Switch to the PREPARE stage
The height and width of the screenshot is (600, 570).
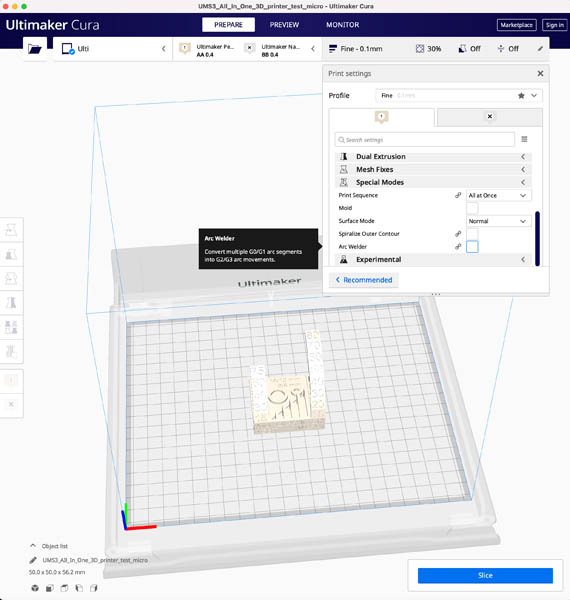(228, 25)
